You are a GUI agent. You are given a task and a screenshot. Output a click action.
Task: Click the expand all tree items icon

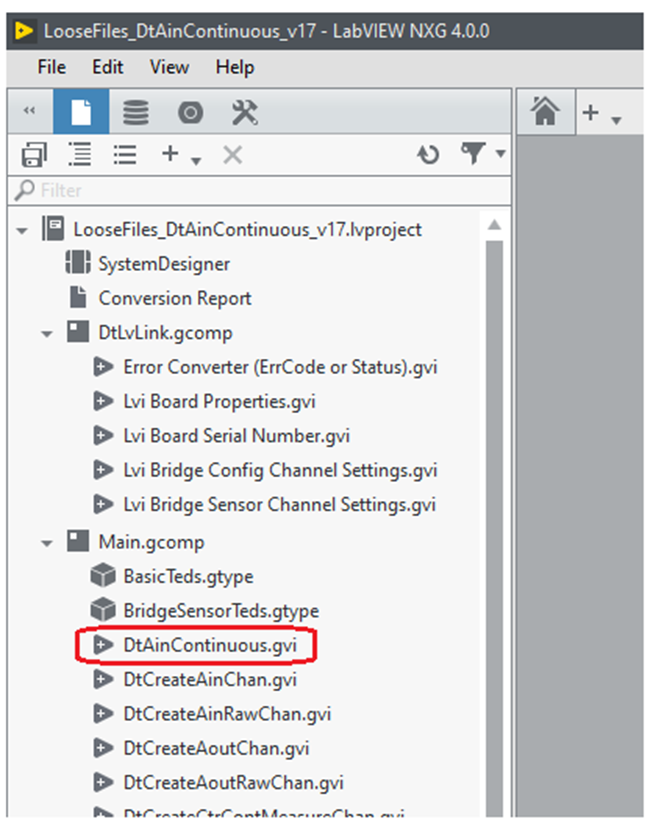[x=80, y=155]
